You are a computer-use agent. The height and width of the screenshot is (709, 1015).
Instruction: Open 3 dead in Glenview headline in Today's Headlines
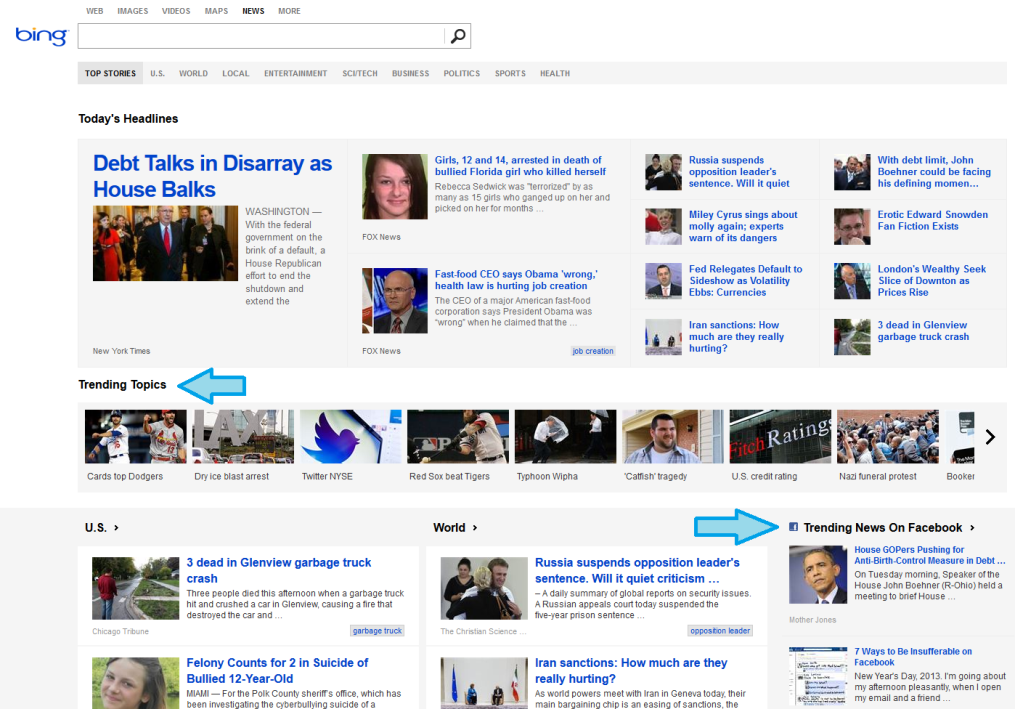[x=924, y=331]
